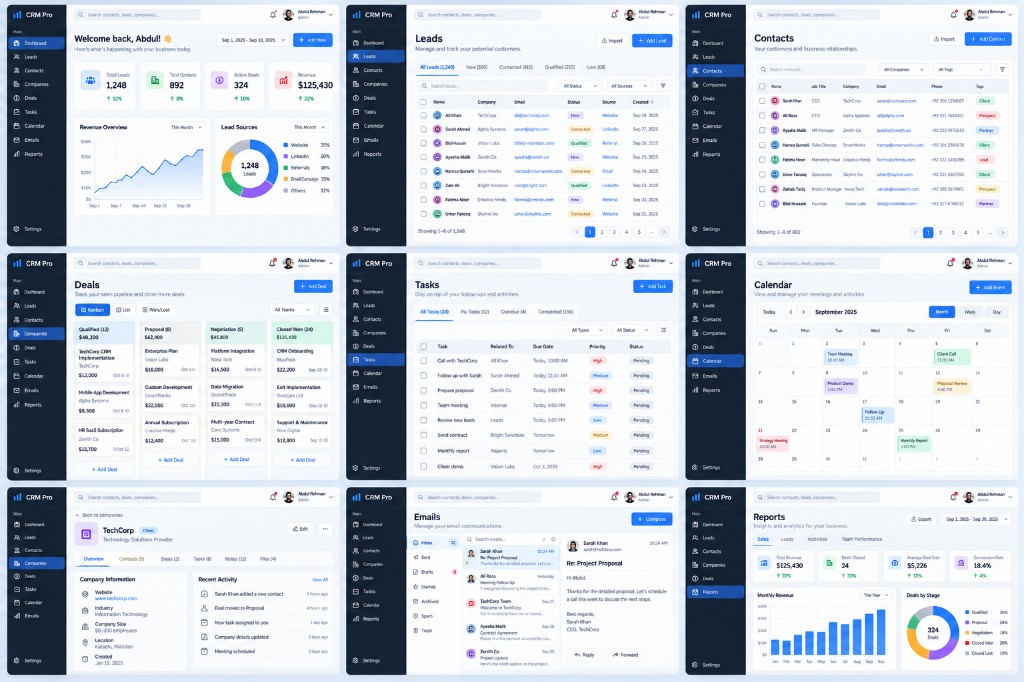Check the 'Client demo' task checkbox
Screen dimensions: 1024x682
[424, 466]
